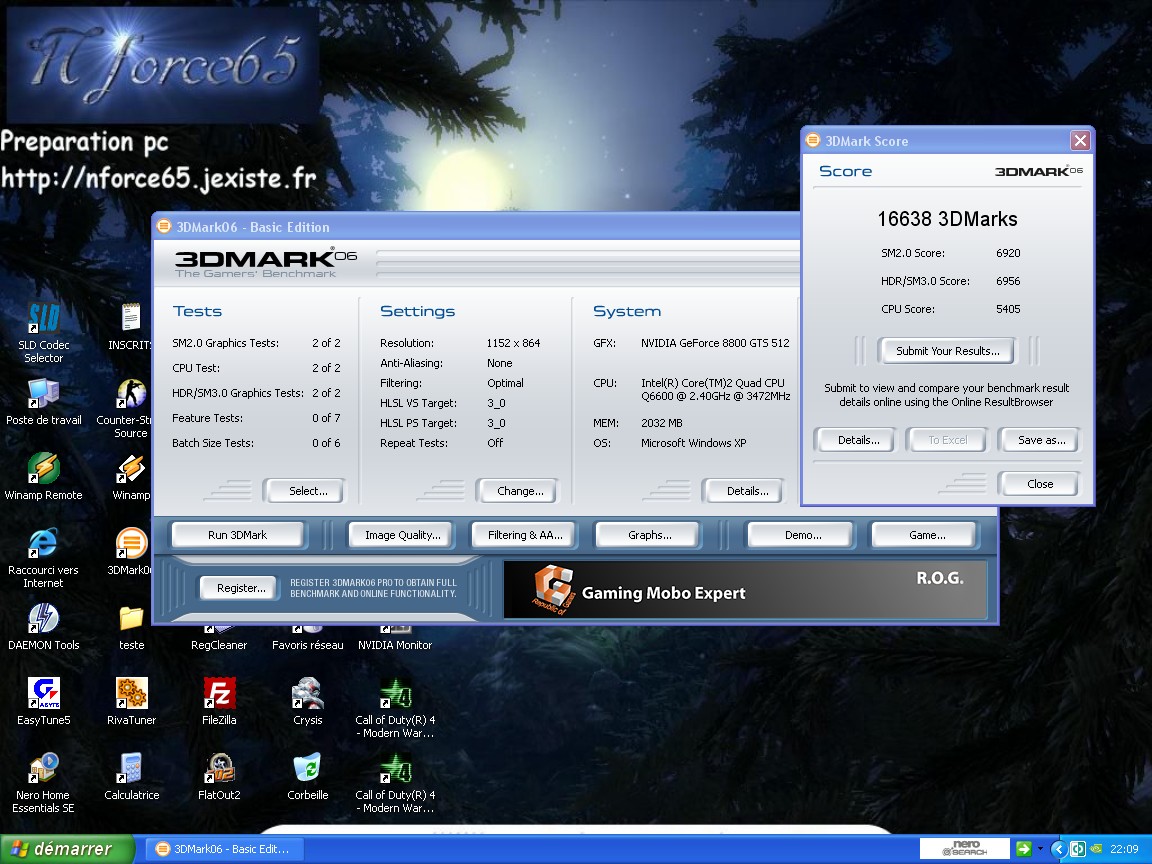
Task: Launch EasyTune5 shortcut
Action: pyautogui.click(x=43, y=694)
